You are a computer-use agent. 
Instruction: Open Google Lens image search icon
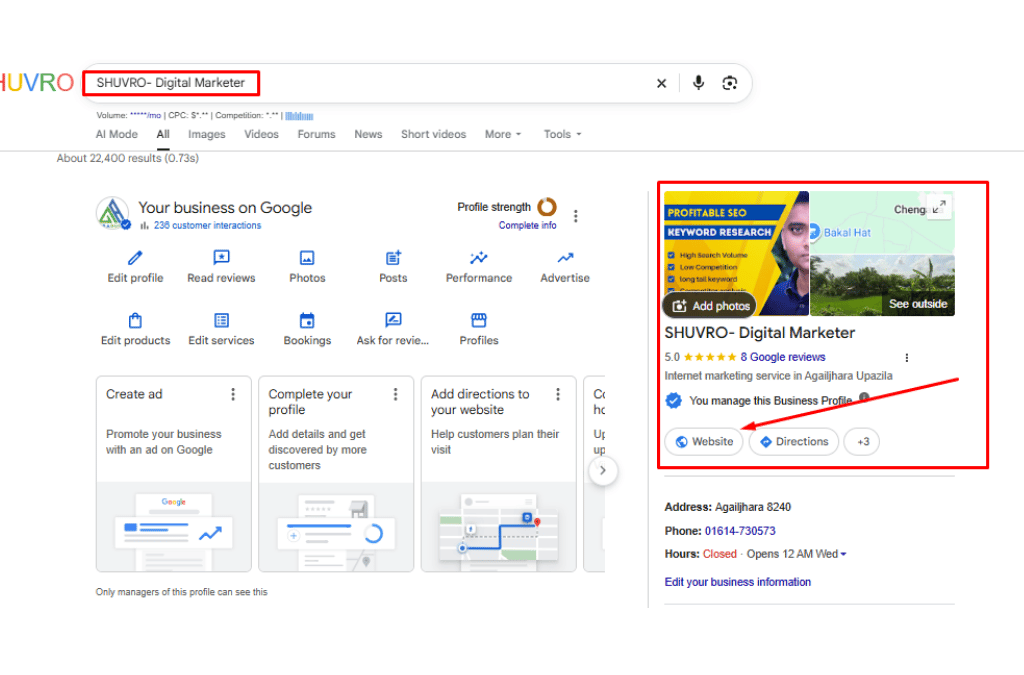(x=729, y=83)
